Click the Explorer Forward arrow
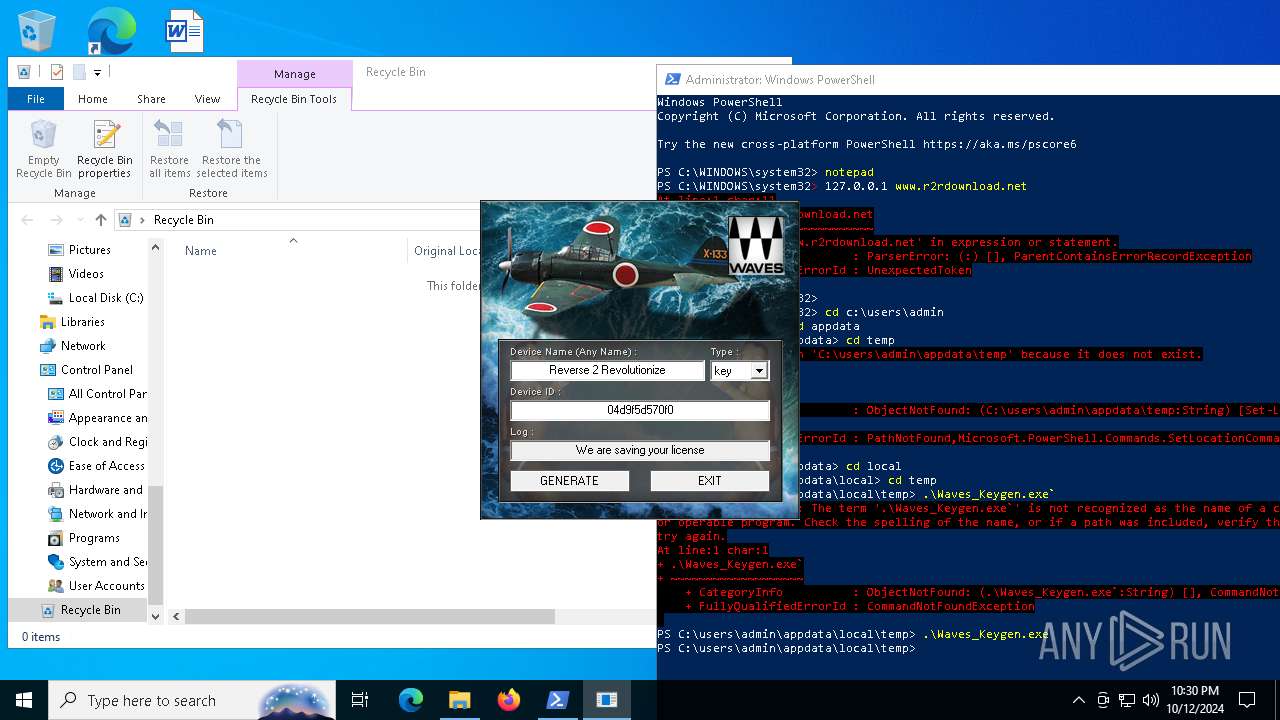Screen dimensions: 1280x720 click(x=56, y=220)
